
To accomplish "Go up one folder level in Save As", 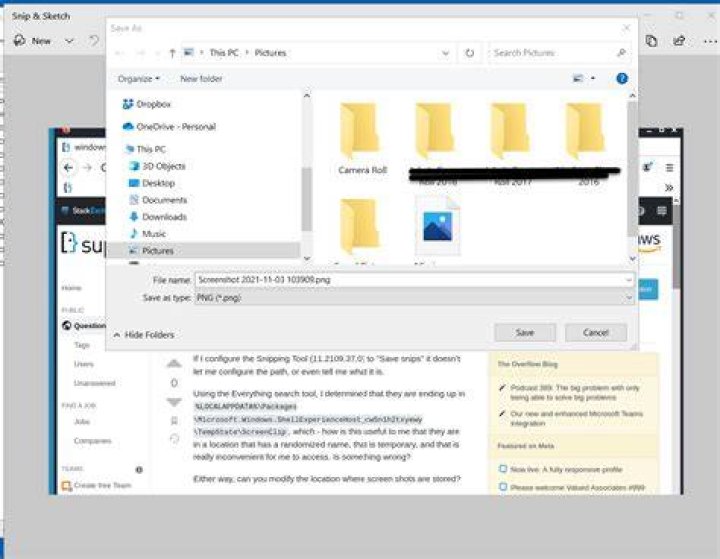I will [172, 53].
